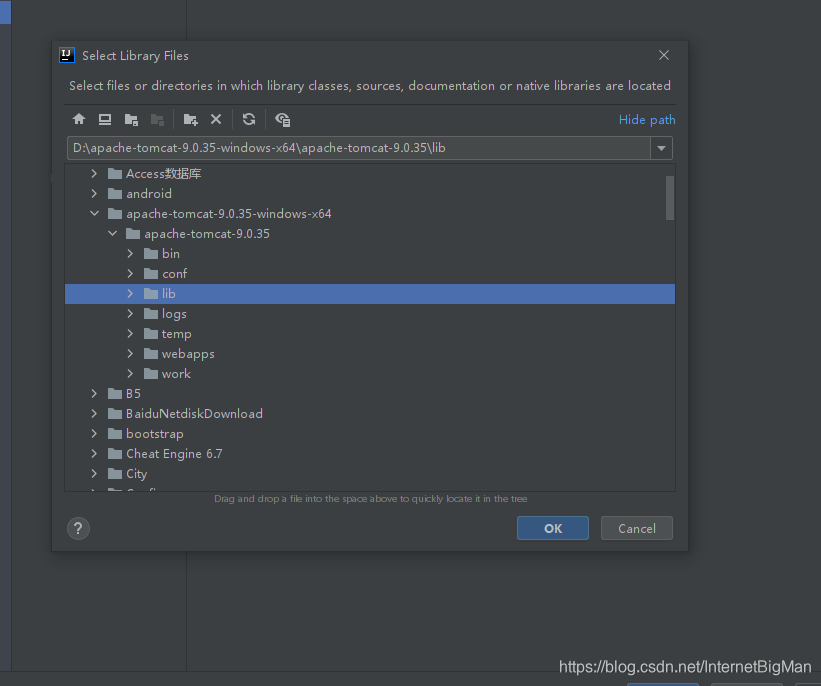Click the Cancel button

pos(637,528)
